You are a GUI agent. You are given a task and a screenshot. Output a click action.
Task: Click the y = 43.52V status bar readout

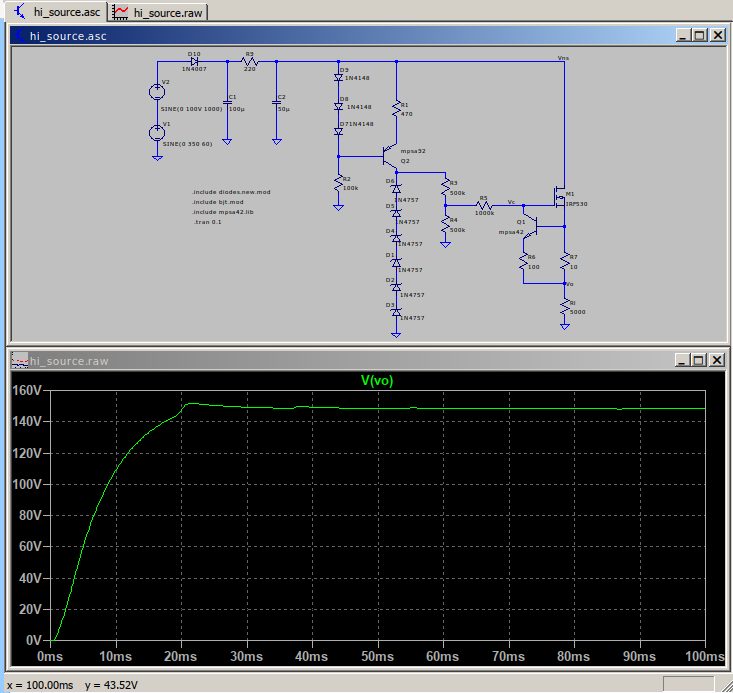[x=111, y=685]
